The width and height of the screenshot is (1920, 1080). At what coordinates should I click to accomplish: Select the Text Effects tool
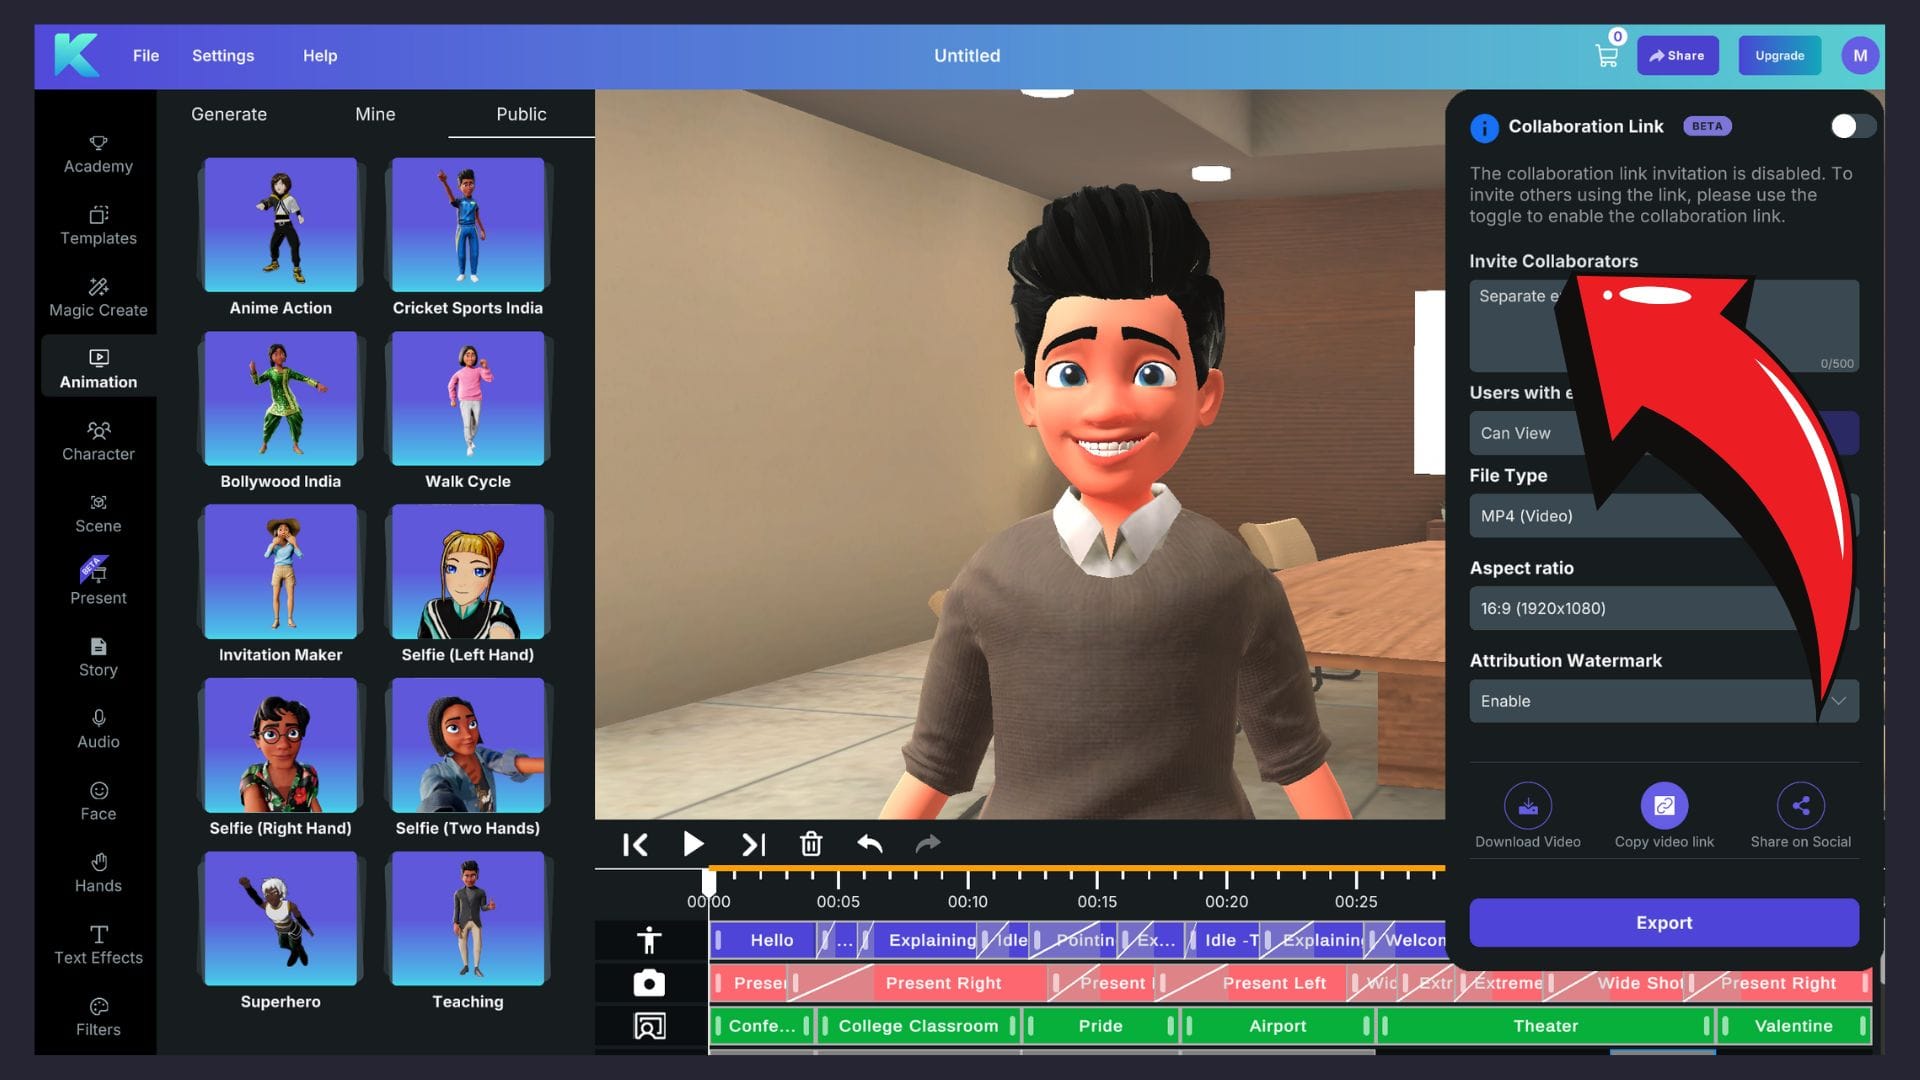tap(97, 944)
